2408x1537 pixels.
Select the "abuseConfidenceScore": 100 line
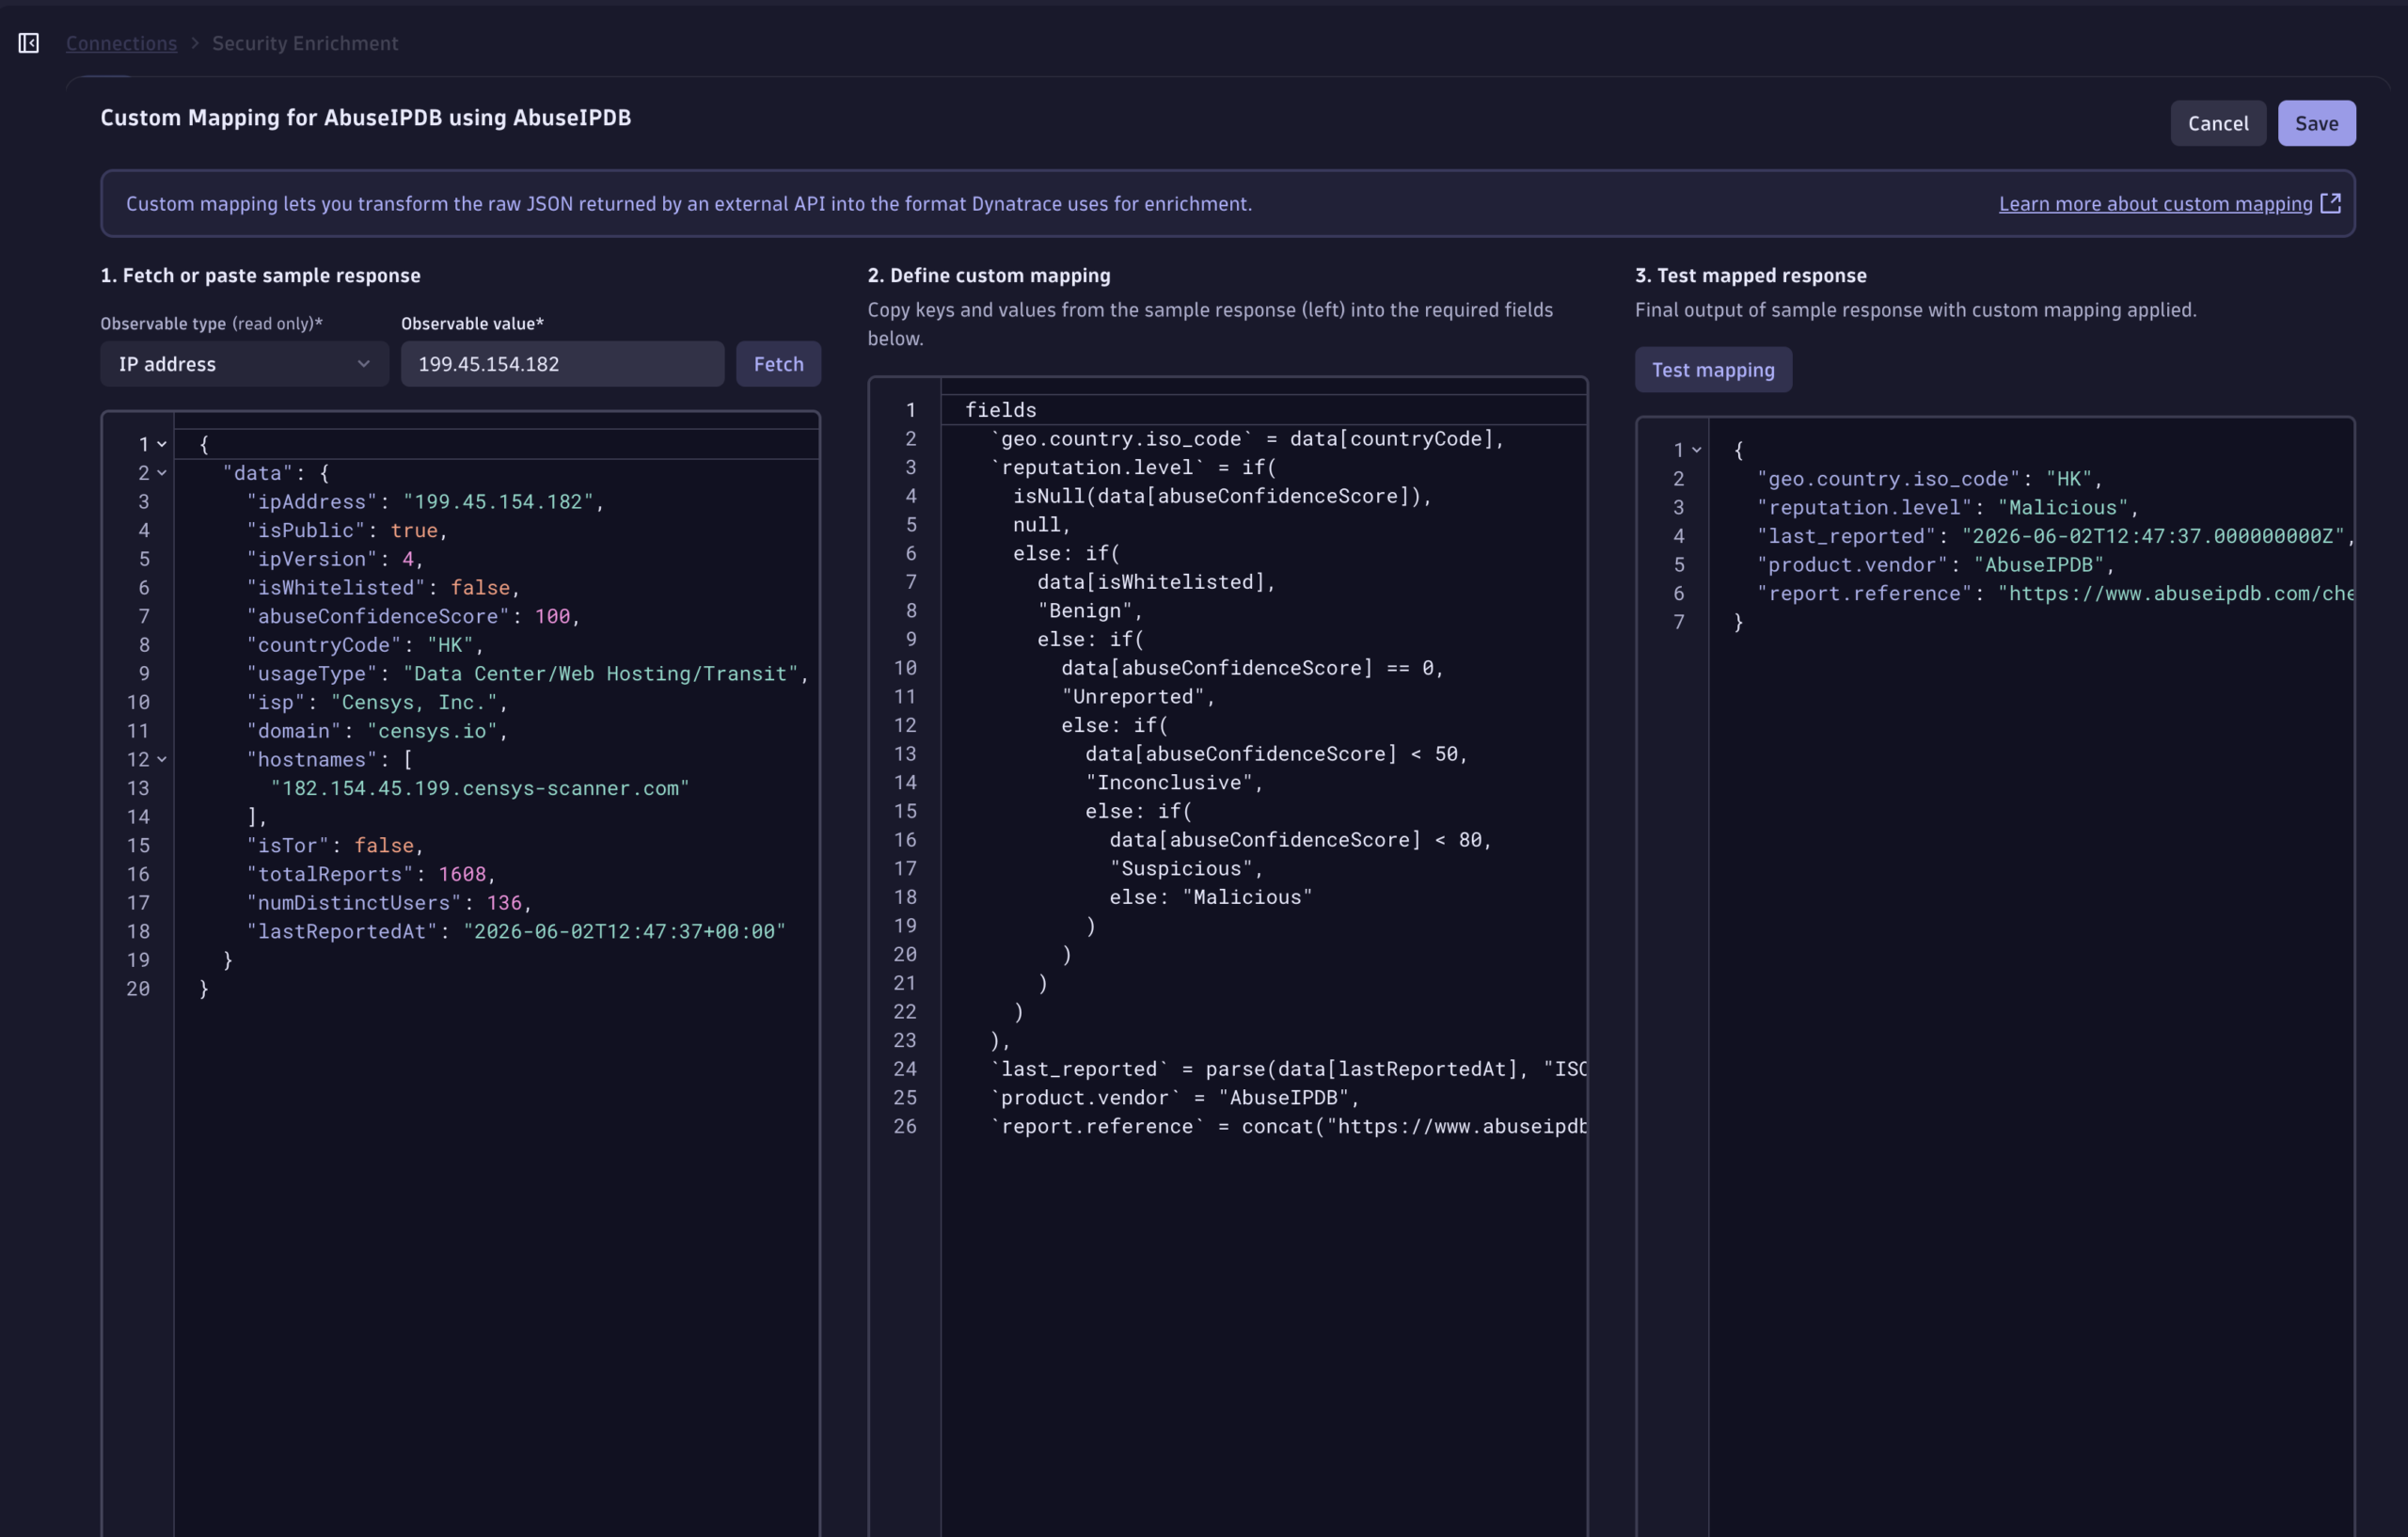413,617
